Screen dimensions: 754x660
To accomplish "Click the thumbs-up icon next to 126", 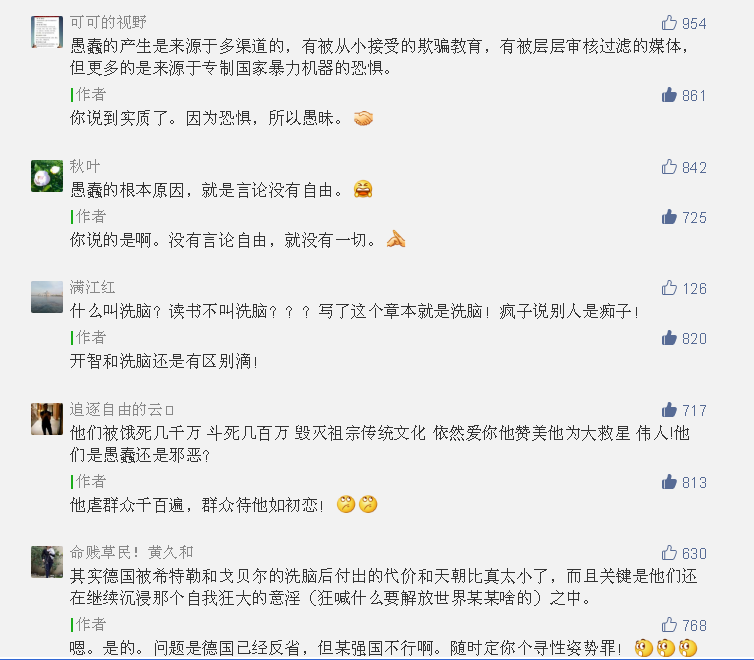I will (669, 288).
